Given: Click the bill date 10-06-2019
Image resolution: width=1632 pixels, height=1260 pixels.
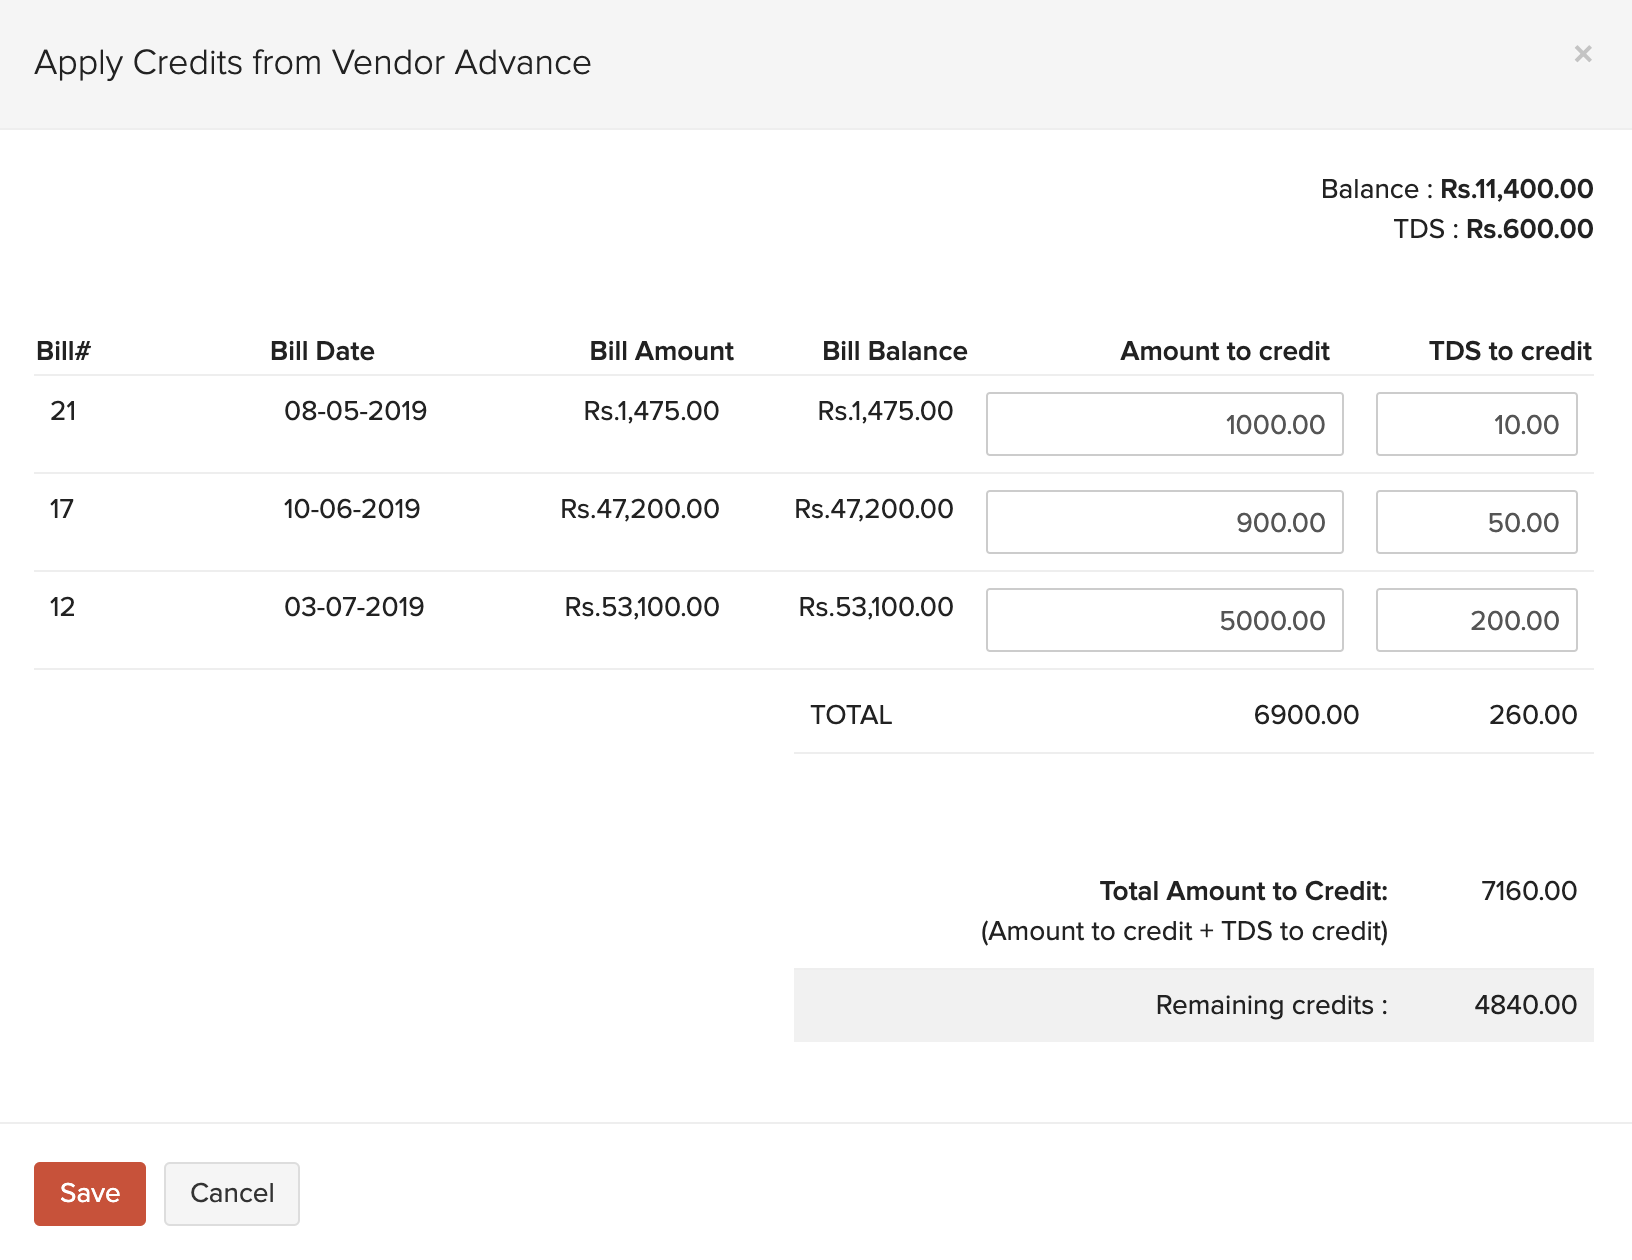Looking at the screenshot, I should pyautogui.click(x=352, y=509).
